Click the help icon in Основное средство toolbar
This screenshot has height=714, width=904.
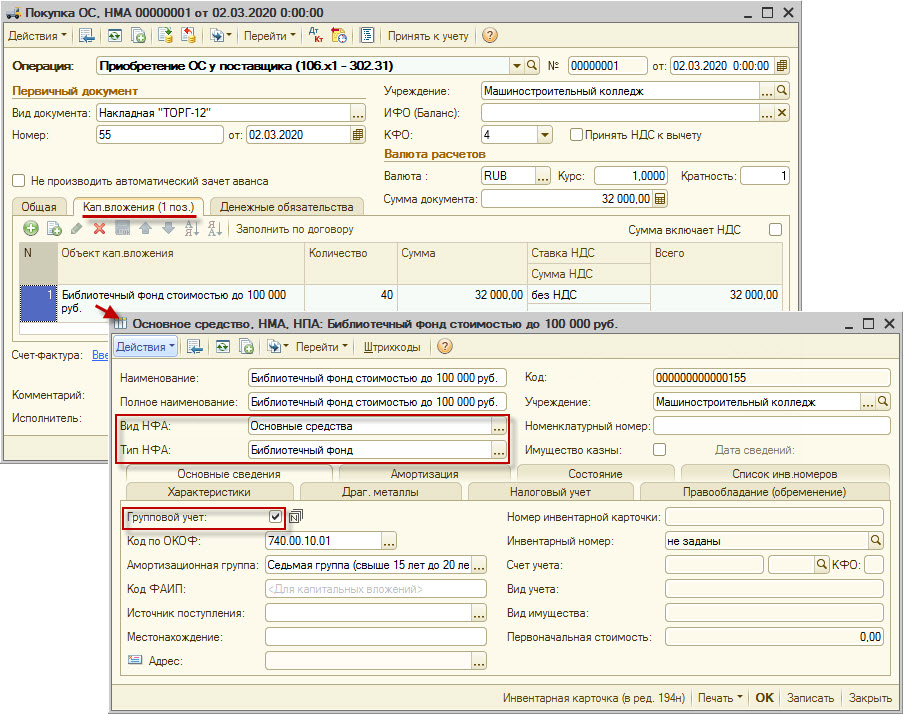pyautogui.click(x=445, y=347)
